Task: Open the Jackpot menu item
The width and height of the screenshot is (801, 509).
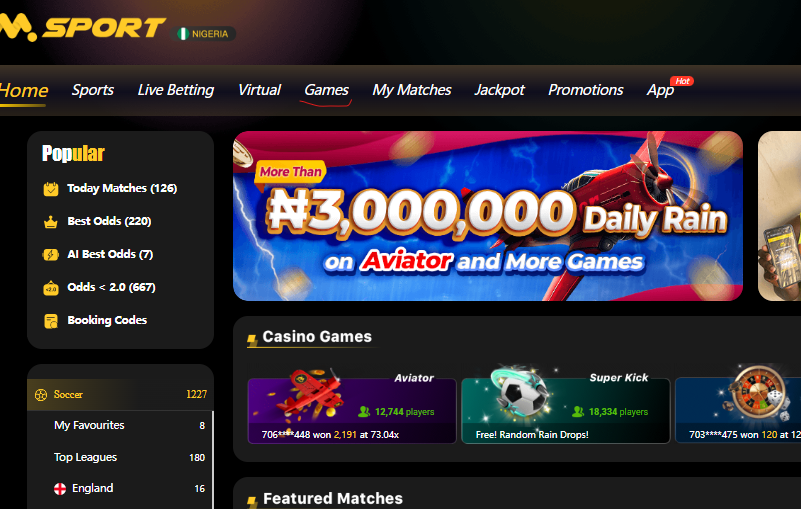Action: coord(500,90)
